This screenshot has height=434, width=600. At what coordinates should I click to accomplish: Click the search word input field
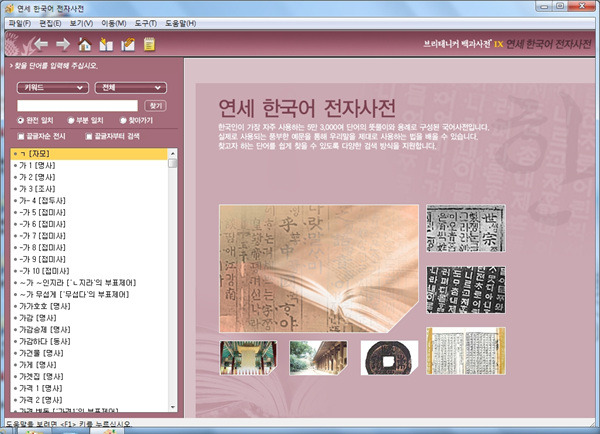77,106
